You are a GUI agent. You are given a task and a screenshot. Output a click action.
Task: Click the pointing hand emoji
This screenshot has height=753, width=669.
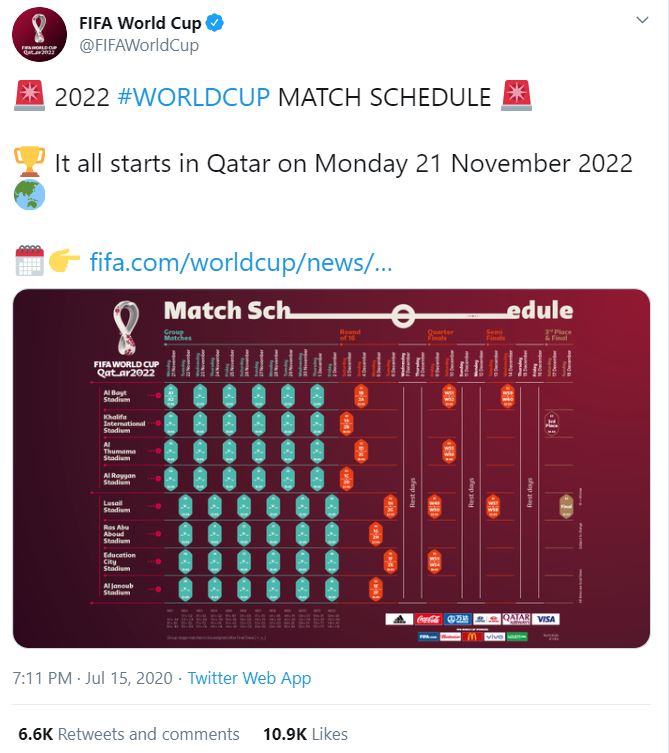tap(64, 261)
